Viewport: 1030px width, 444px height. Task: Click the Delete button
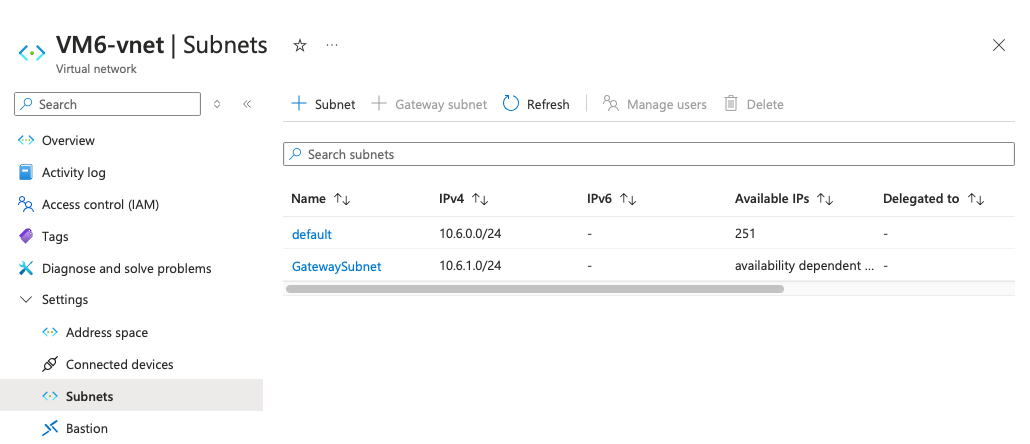(x=753, y=104)
